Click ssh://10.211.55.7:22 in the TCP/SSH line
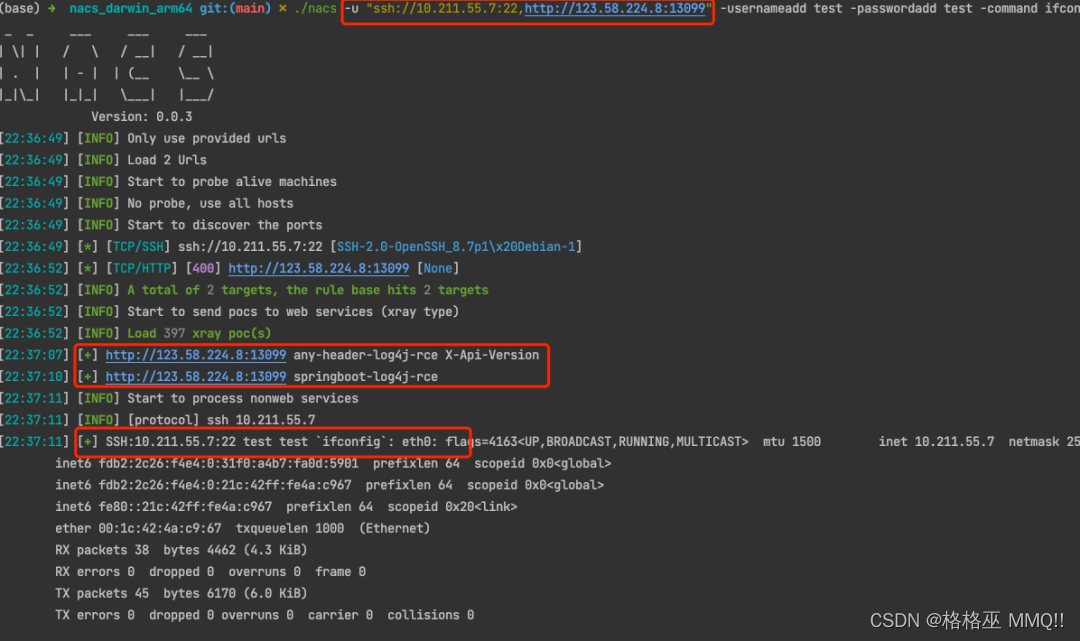This screenshot has height=641, width=1080. click(250, 247)
